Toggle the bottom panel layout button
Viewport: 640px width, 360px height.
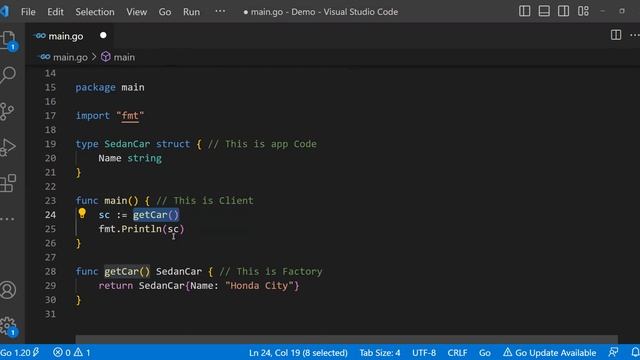[544, 11]
